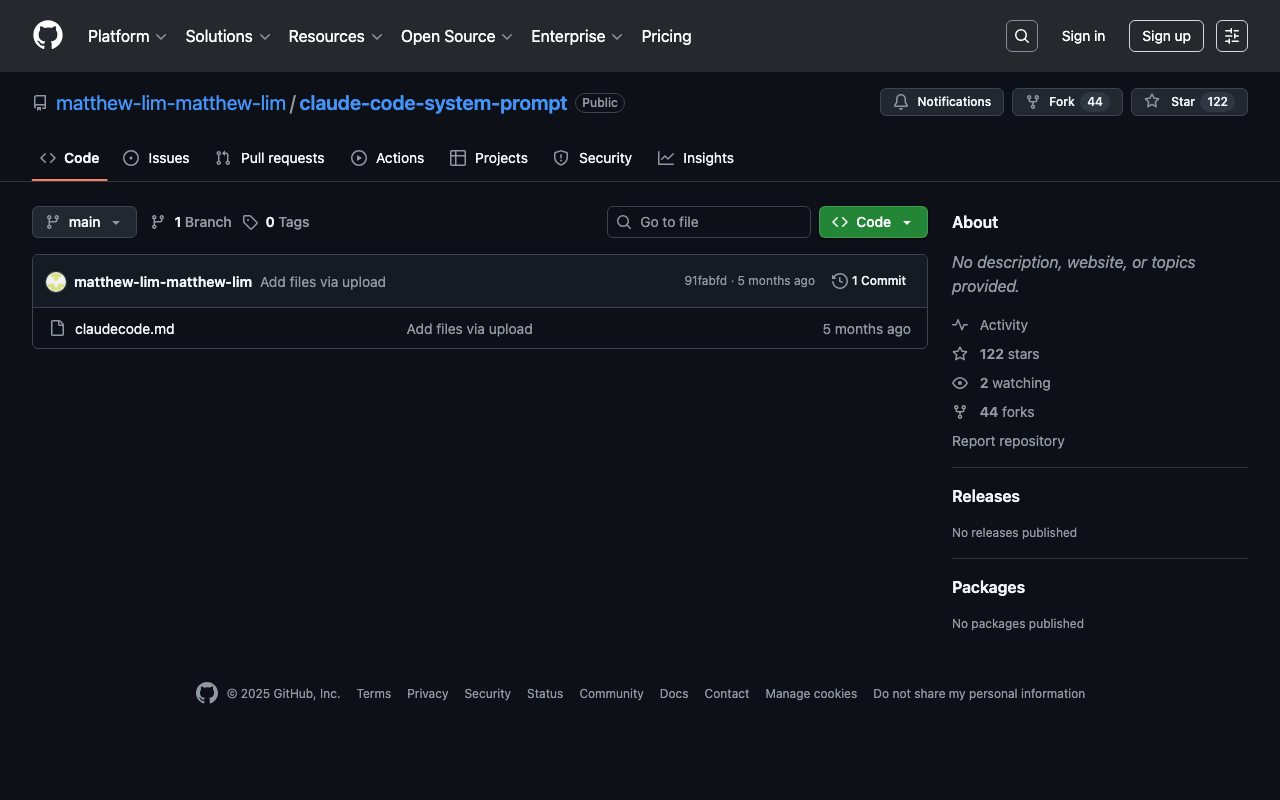Click the user avatar beside latest commit
Image resolution: width=1280 pixels, height=800 pixels.
click(56, 282)
